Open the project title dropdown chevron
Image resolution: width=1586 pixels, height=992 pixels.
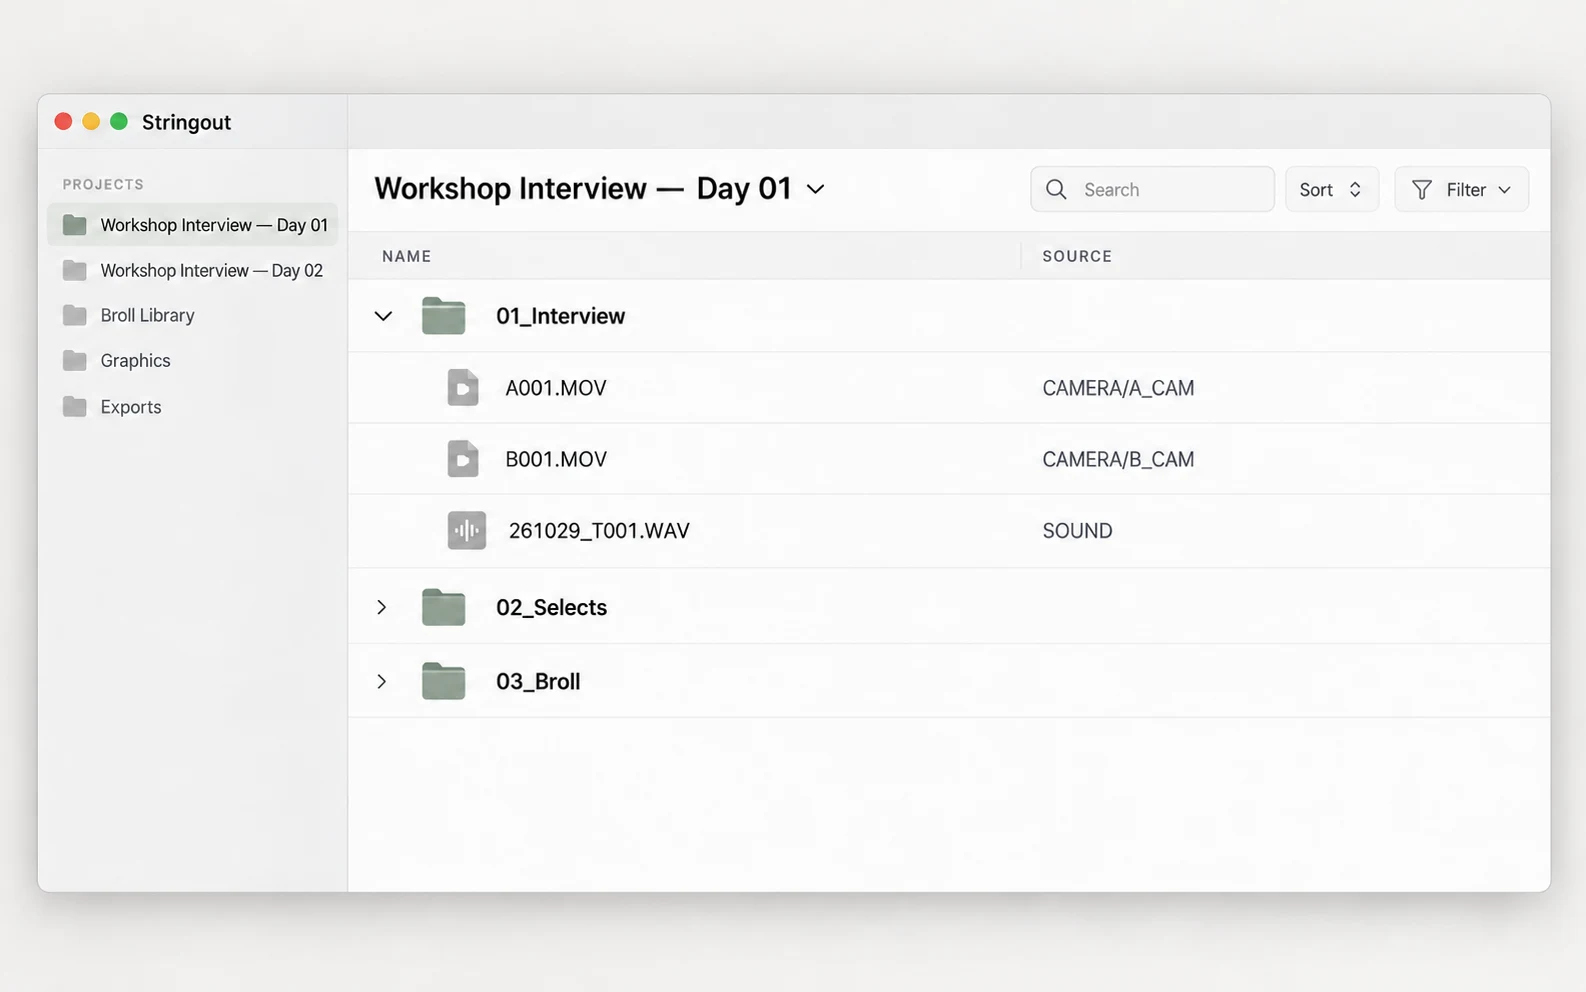click(x=816, y=189)
